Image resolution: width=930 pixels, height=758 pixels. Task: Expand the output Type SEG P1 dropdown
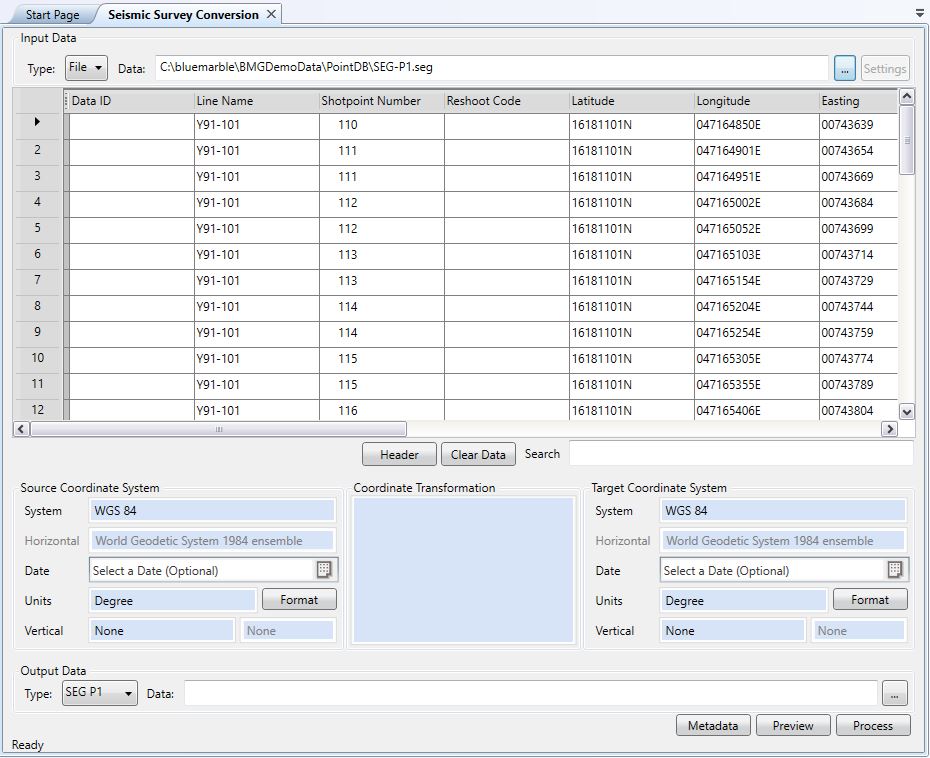point(100,693)
